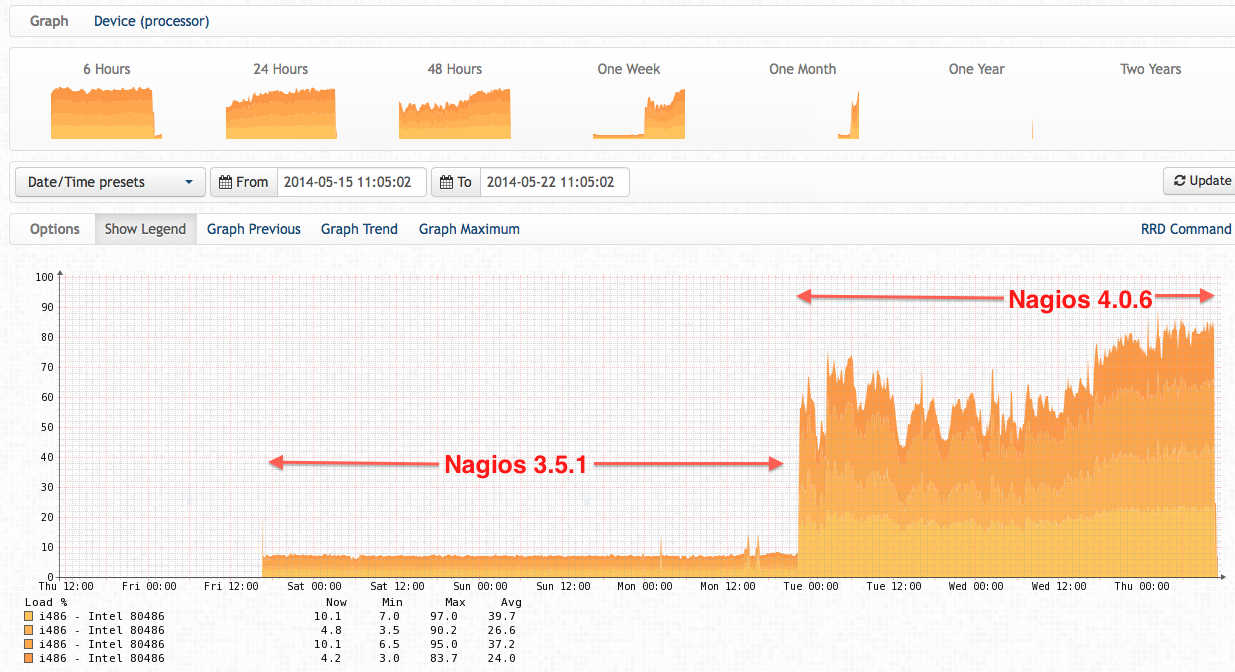Click the From date input field
This screenshot has height=672, width=1235.
(x=351, y=182)
